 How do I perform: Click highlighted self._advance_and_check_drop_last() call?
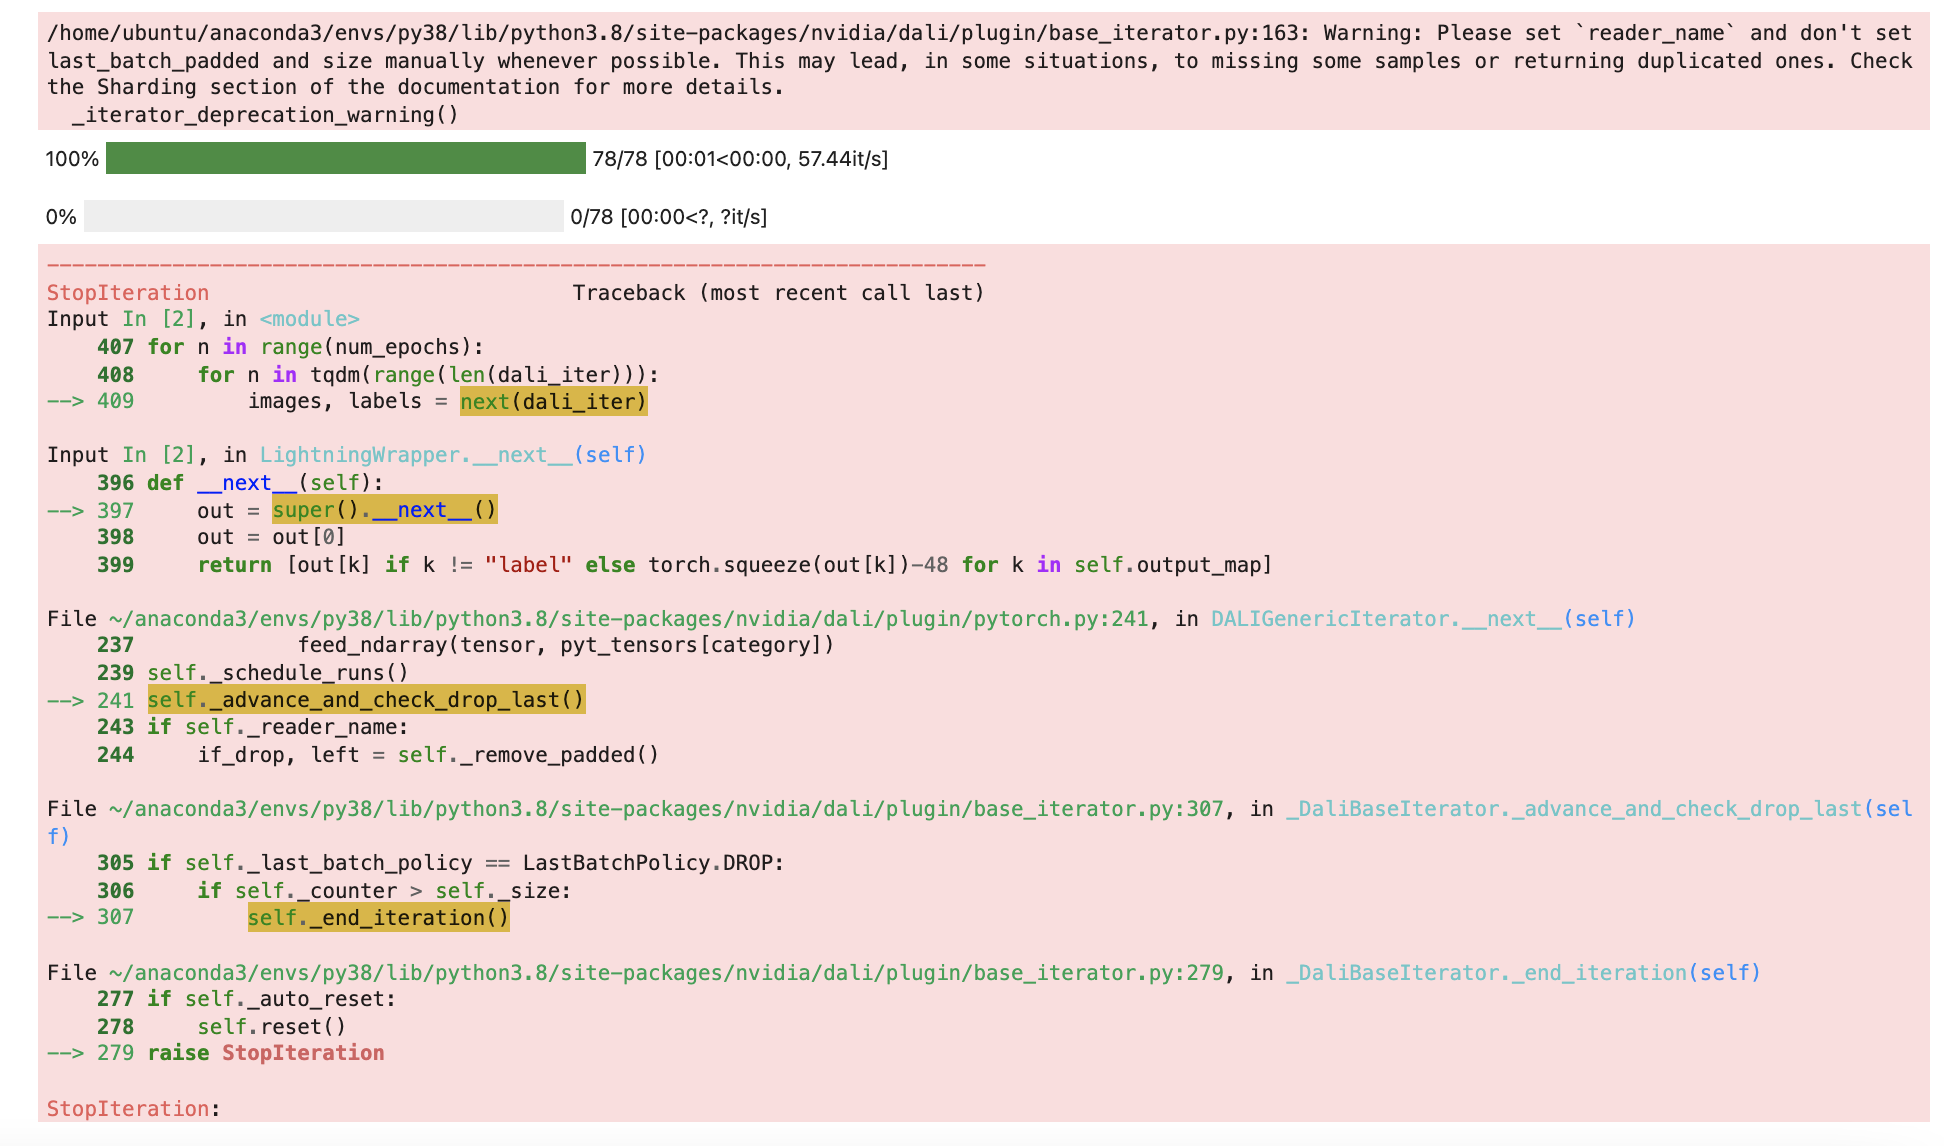[x=365, y=699]
